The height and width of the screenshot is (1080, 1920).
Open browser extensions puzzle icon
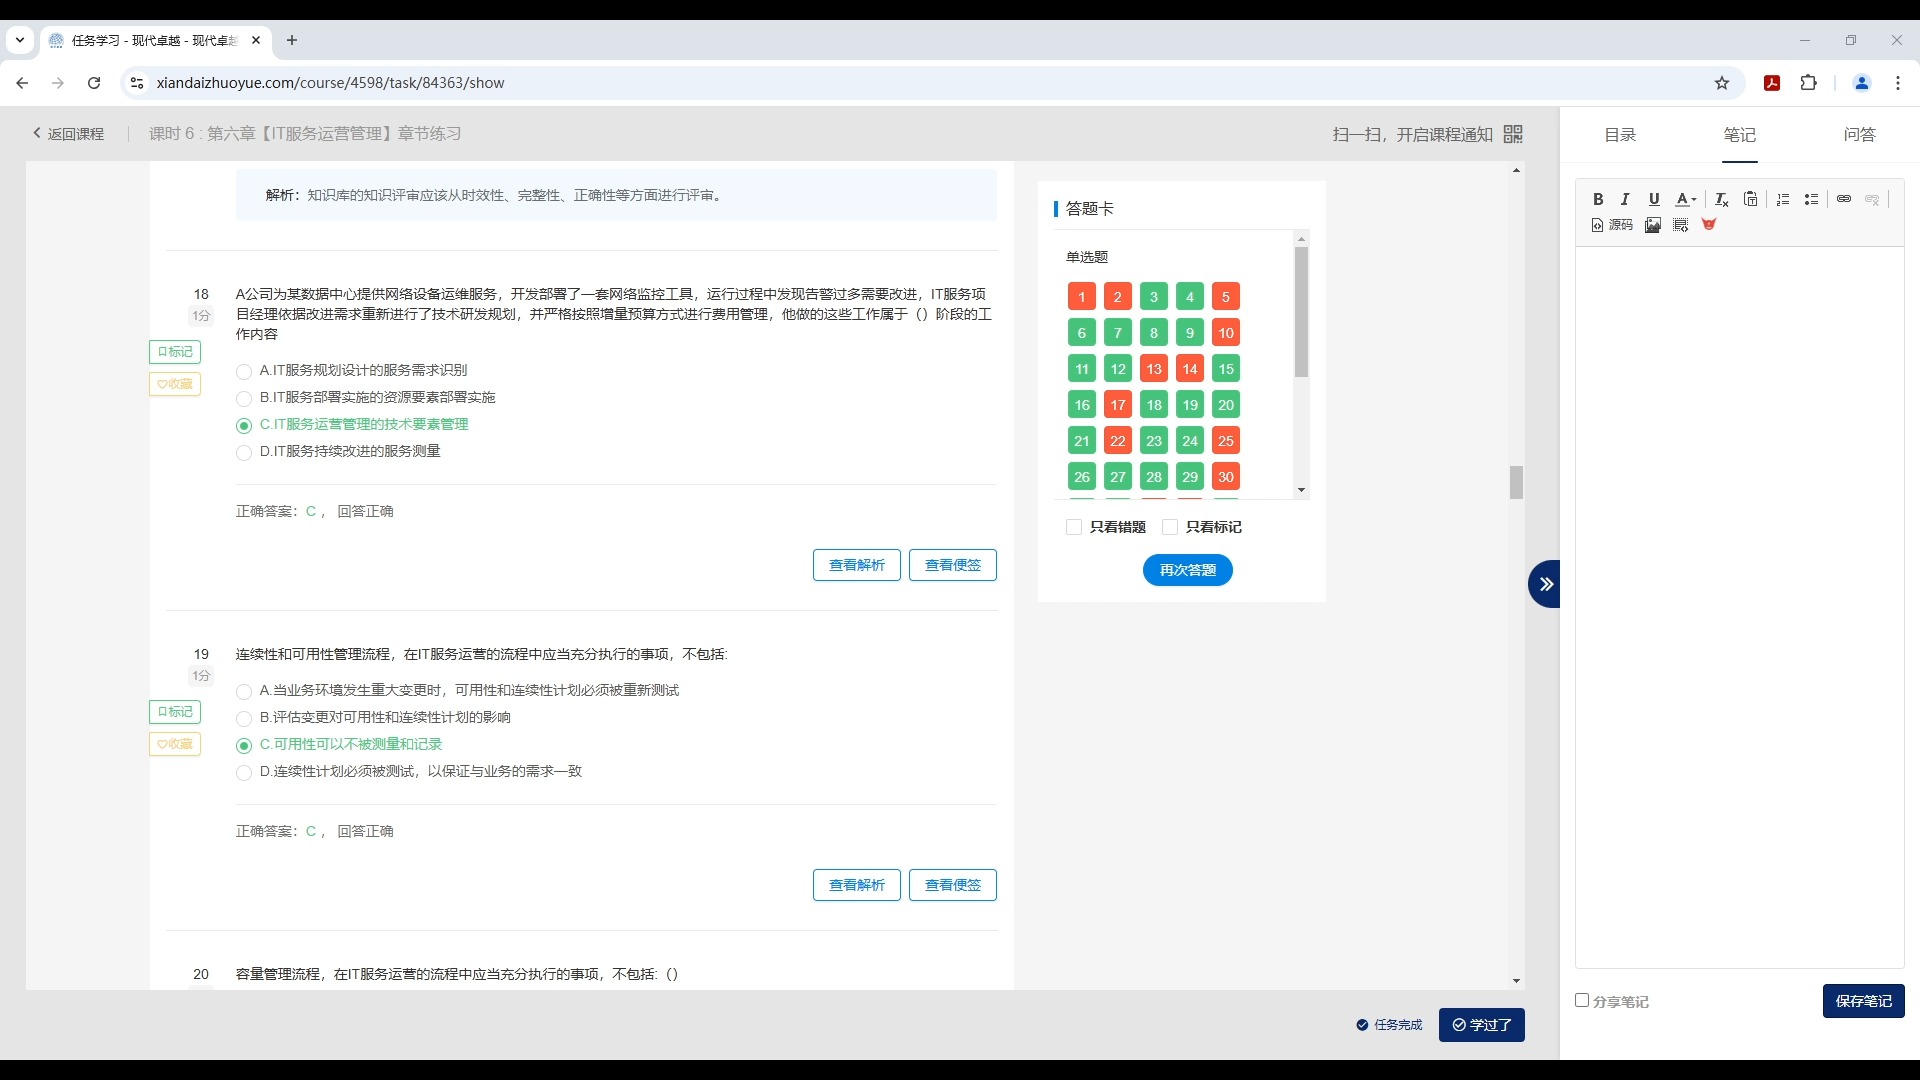[x=1808, y=83]
